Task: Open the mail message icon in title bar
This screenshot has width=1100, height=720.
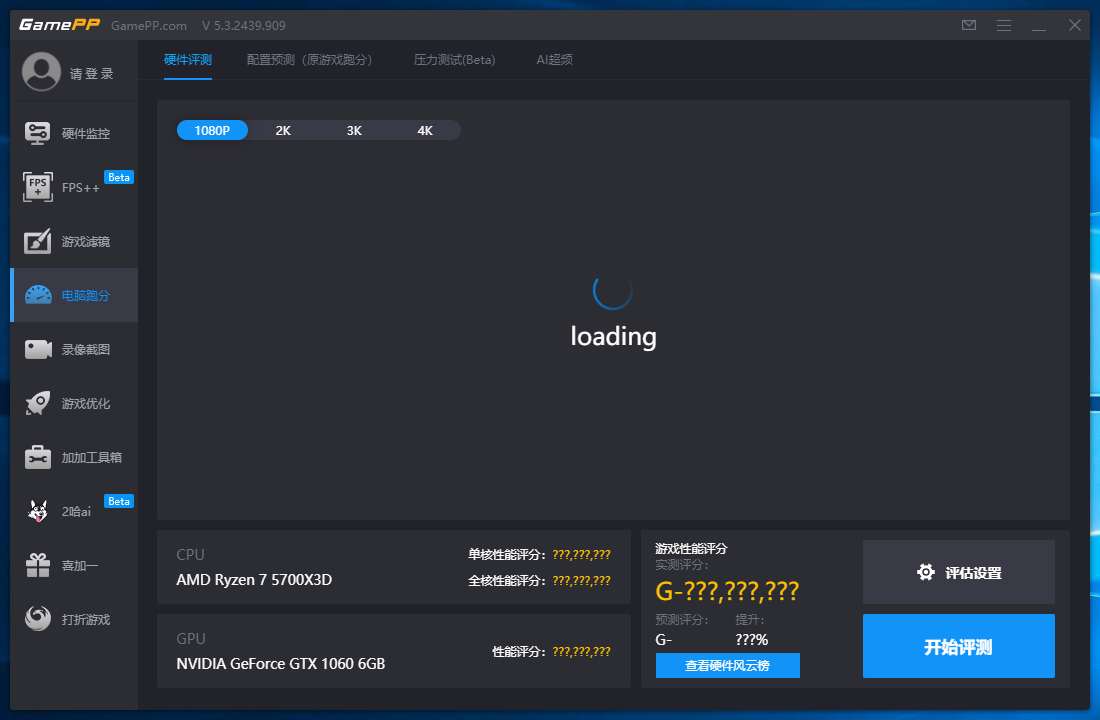Action: click(969, 25)
